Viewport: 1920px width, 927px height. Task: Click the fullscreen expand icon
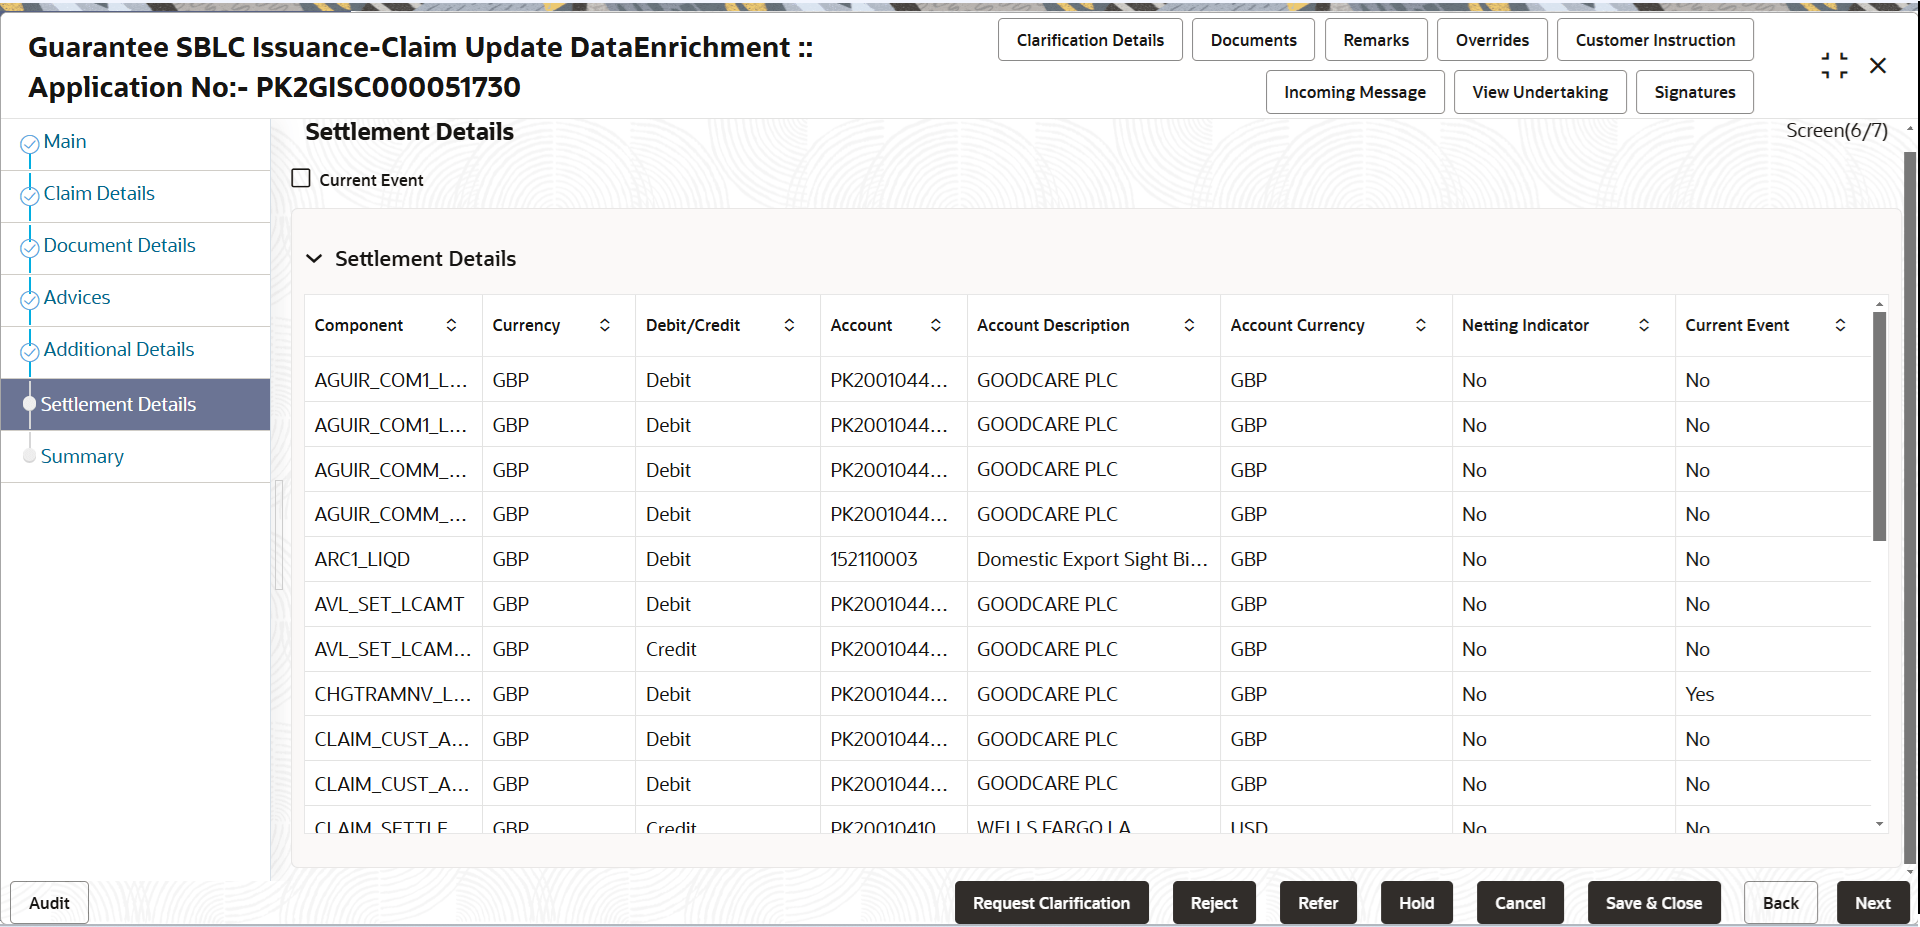tap(1834, 65)
